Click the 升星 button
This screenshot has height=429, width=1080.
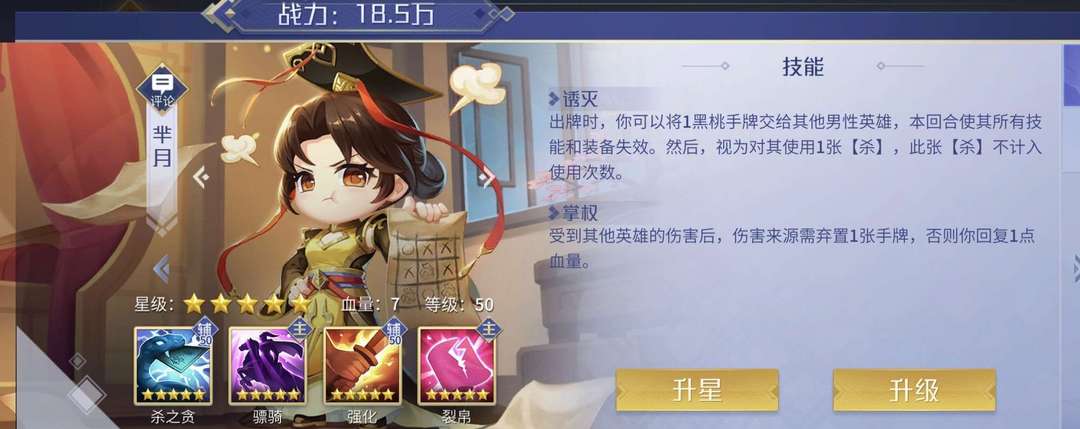point(697,390)
